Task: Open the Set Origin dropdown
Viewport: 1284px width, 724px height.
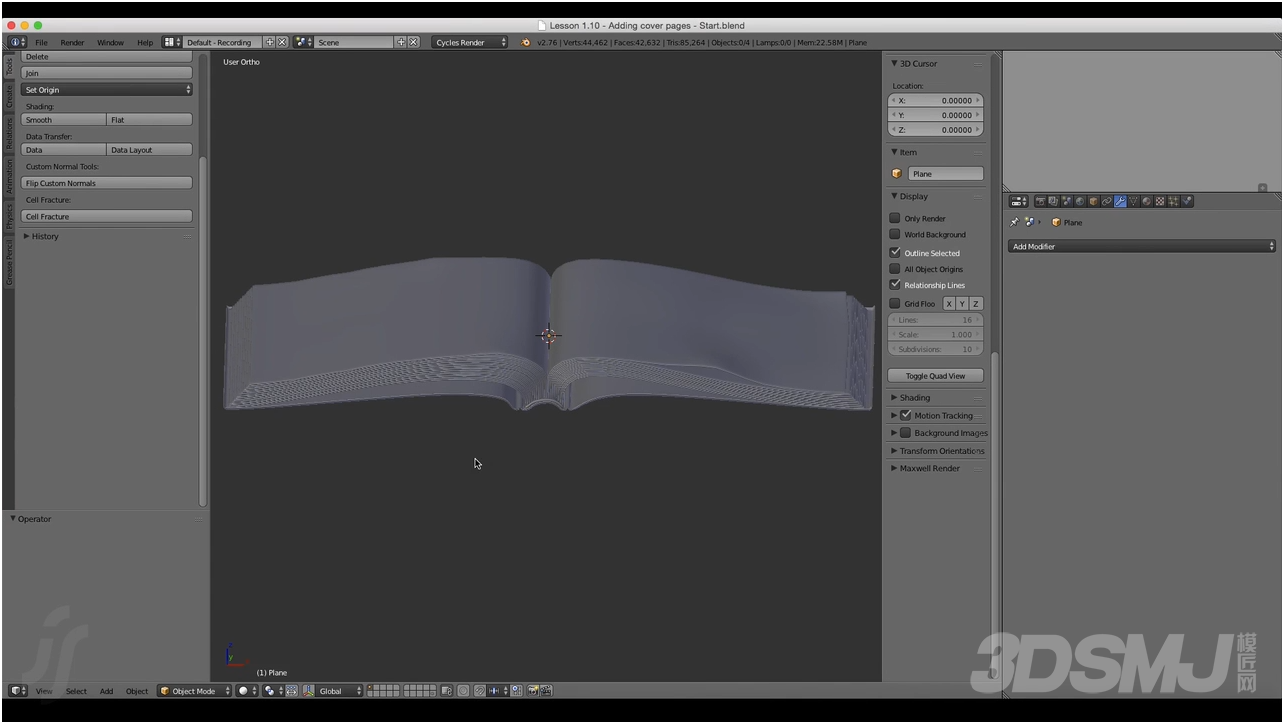Action: (x=107, y=89)
